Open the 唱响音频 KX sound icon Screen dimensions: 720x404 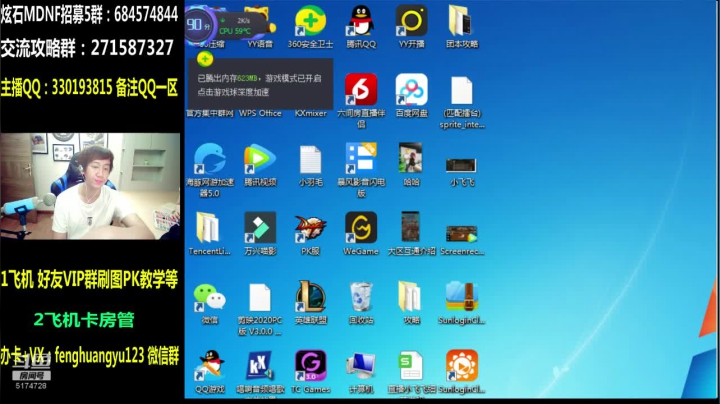pyautogui.click(x=260, y=372)
